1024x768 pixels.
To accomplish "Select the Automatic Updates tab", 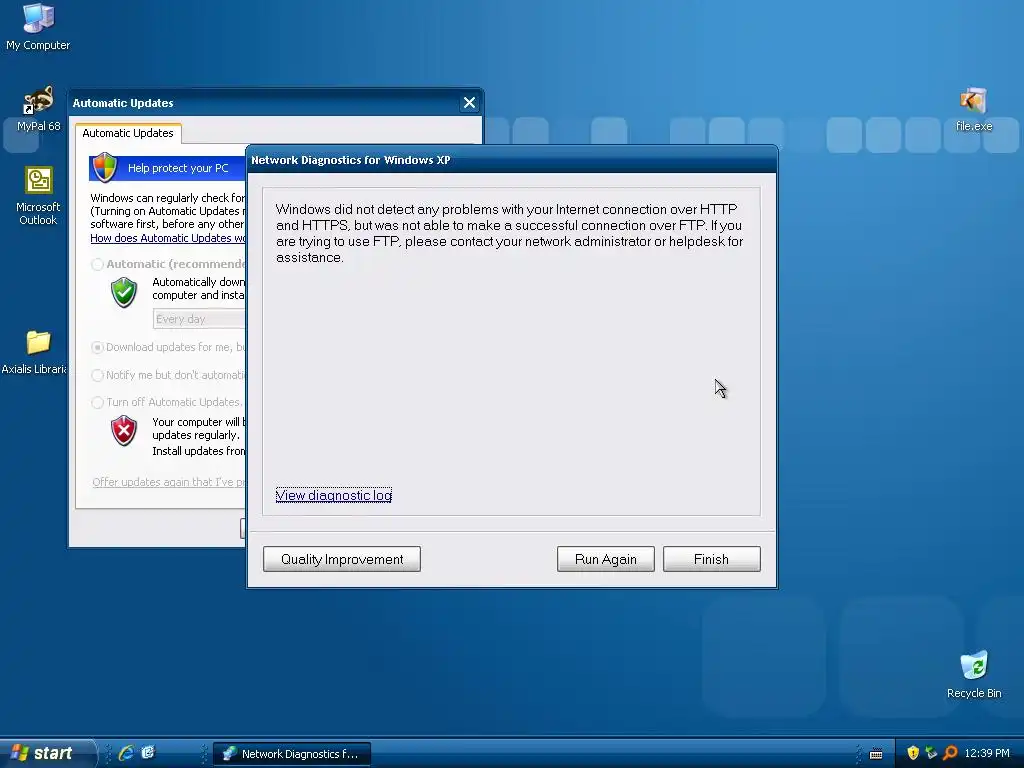I will coord(128,133).
